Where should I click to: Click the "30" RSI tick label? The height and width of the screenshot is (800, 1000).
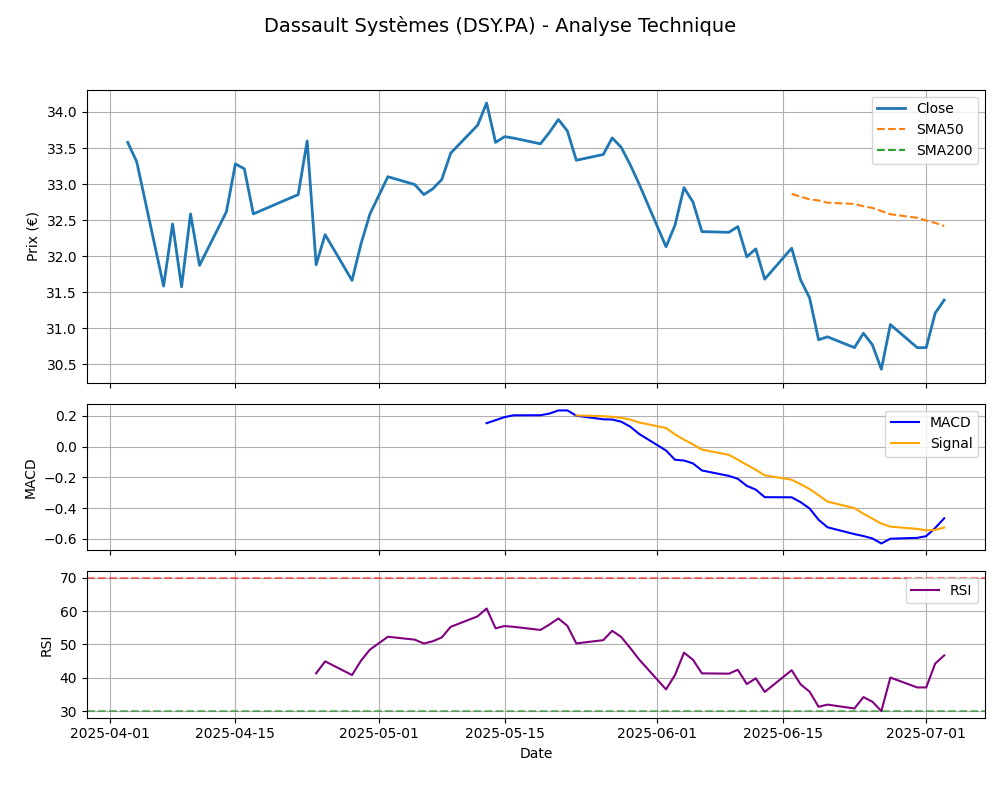[69, 712]
